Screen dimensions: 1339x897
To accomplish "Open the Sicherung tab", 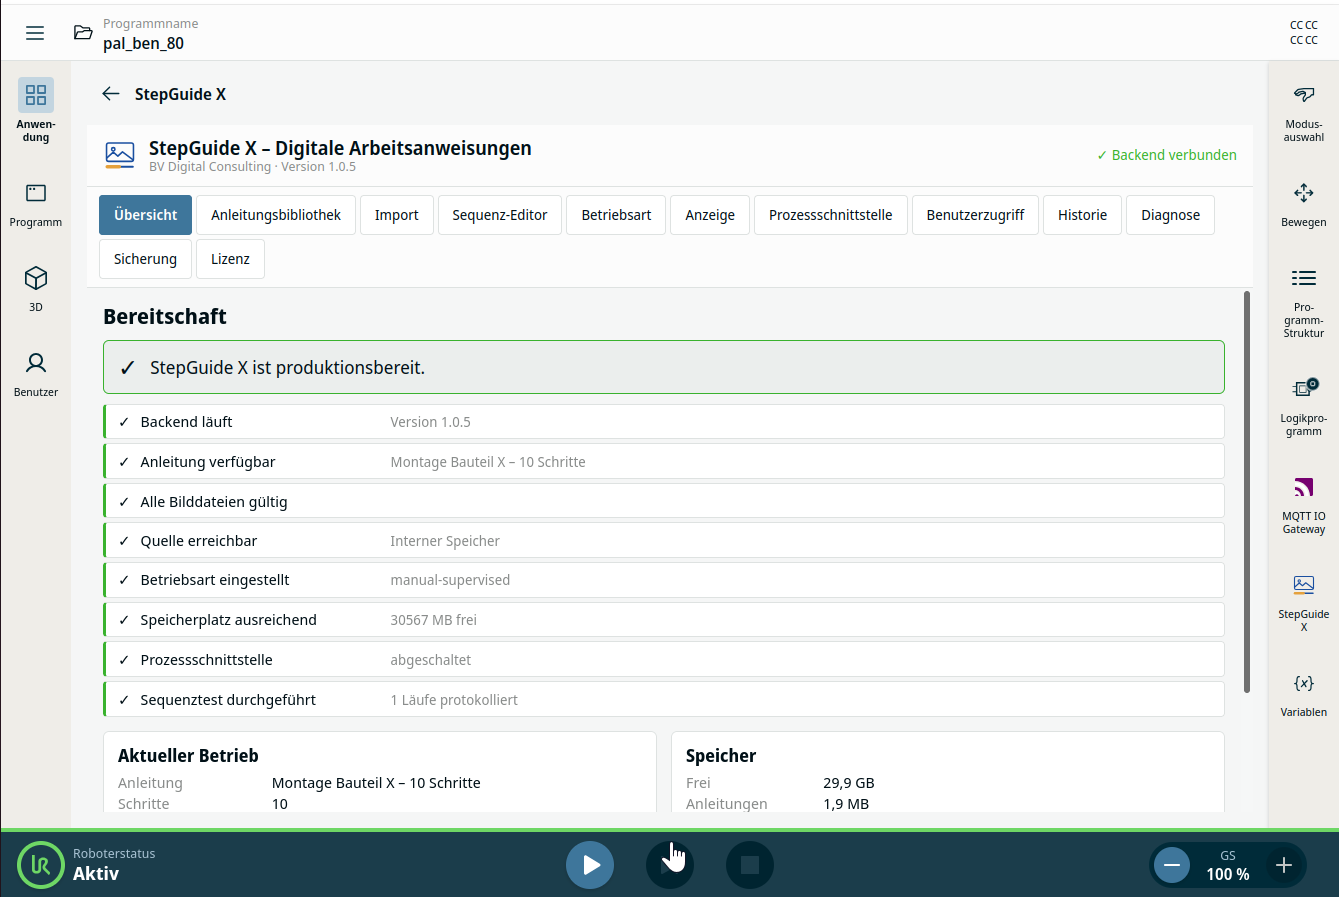I will (145, 259).
